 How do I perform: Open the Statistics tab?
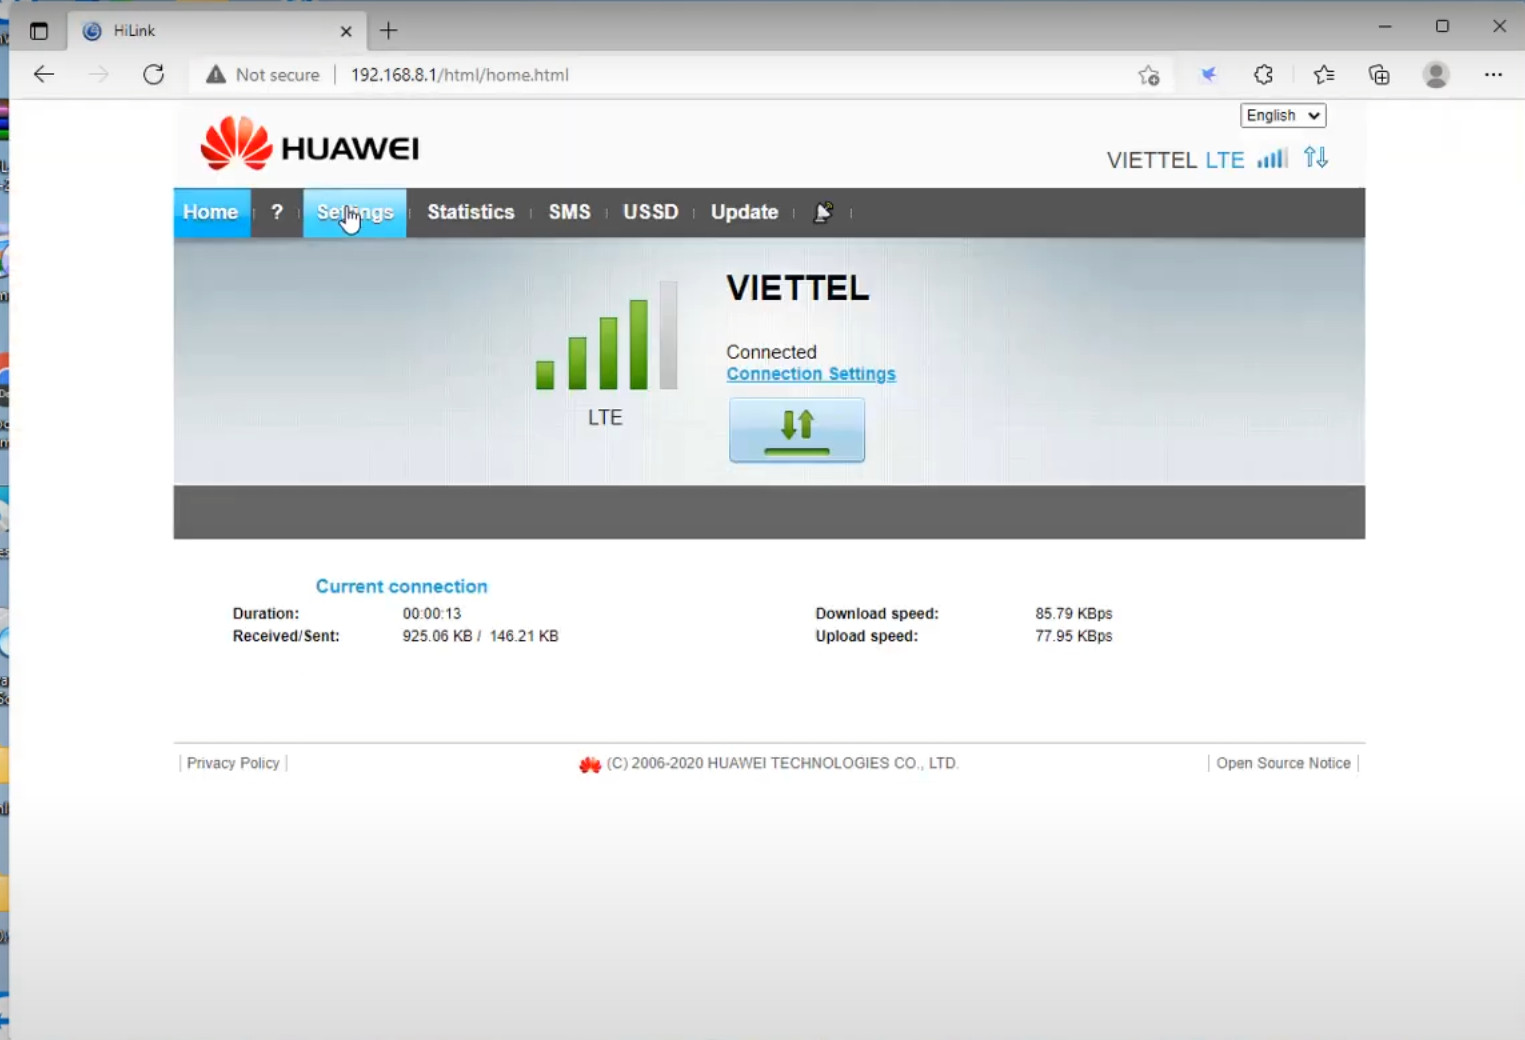coord(471,212)
